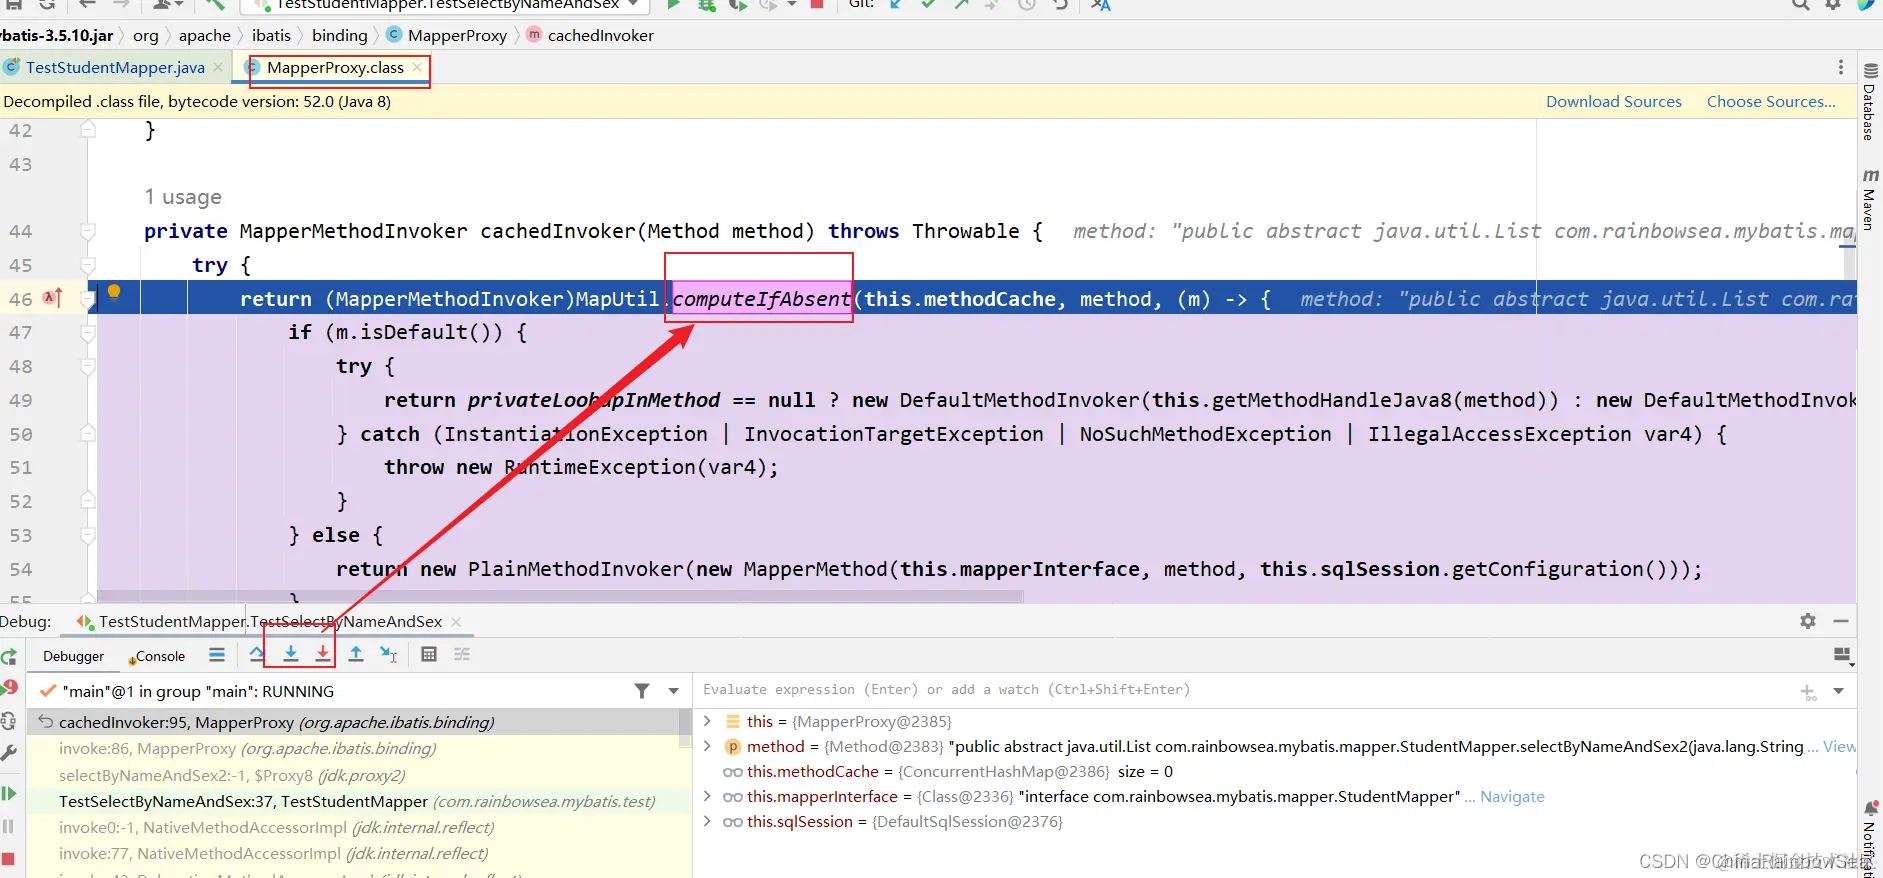Click the MapperProxy breadcrumb
This screenshot has height=878, width=1883.
(x=447, y=35)
